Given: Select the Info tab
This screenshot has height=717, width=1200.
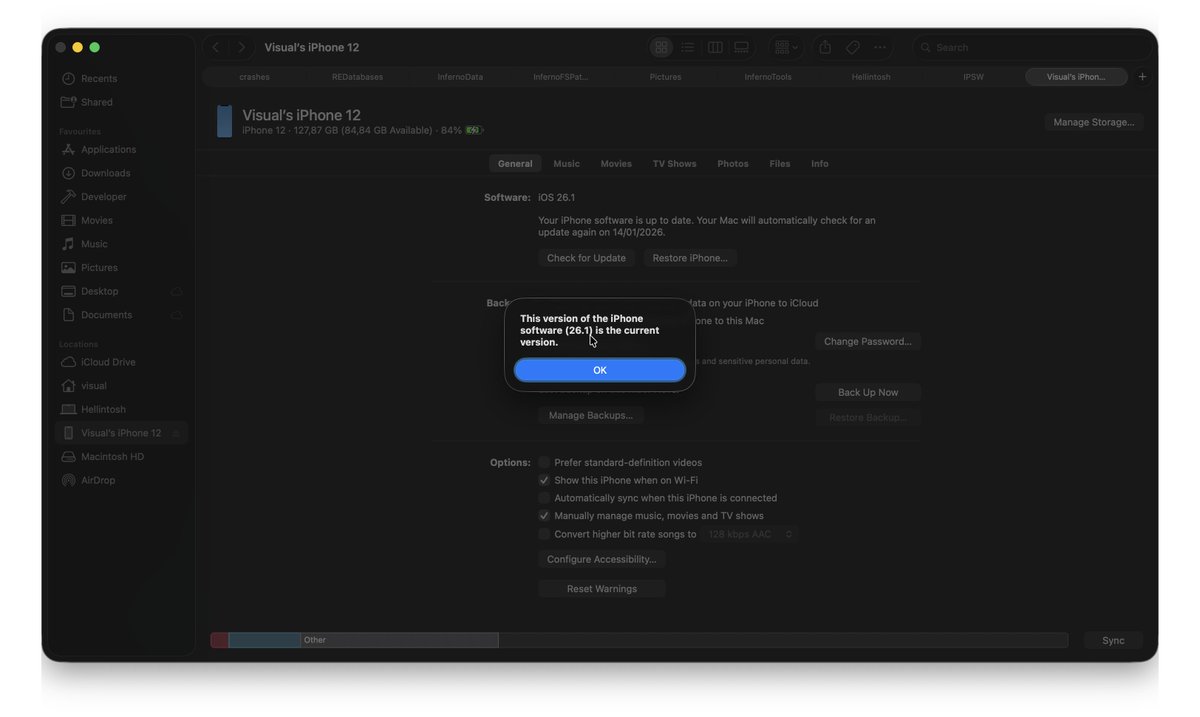Looking at the screenshot, I should click(x=820, y=164).
